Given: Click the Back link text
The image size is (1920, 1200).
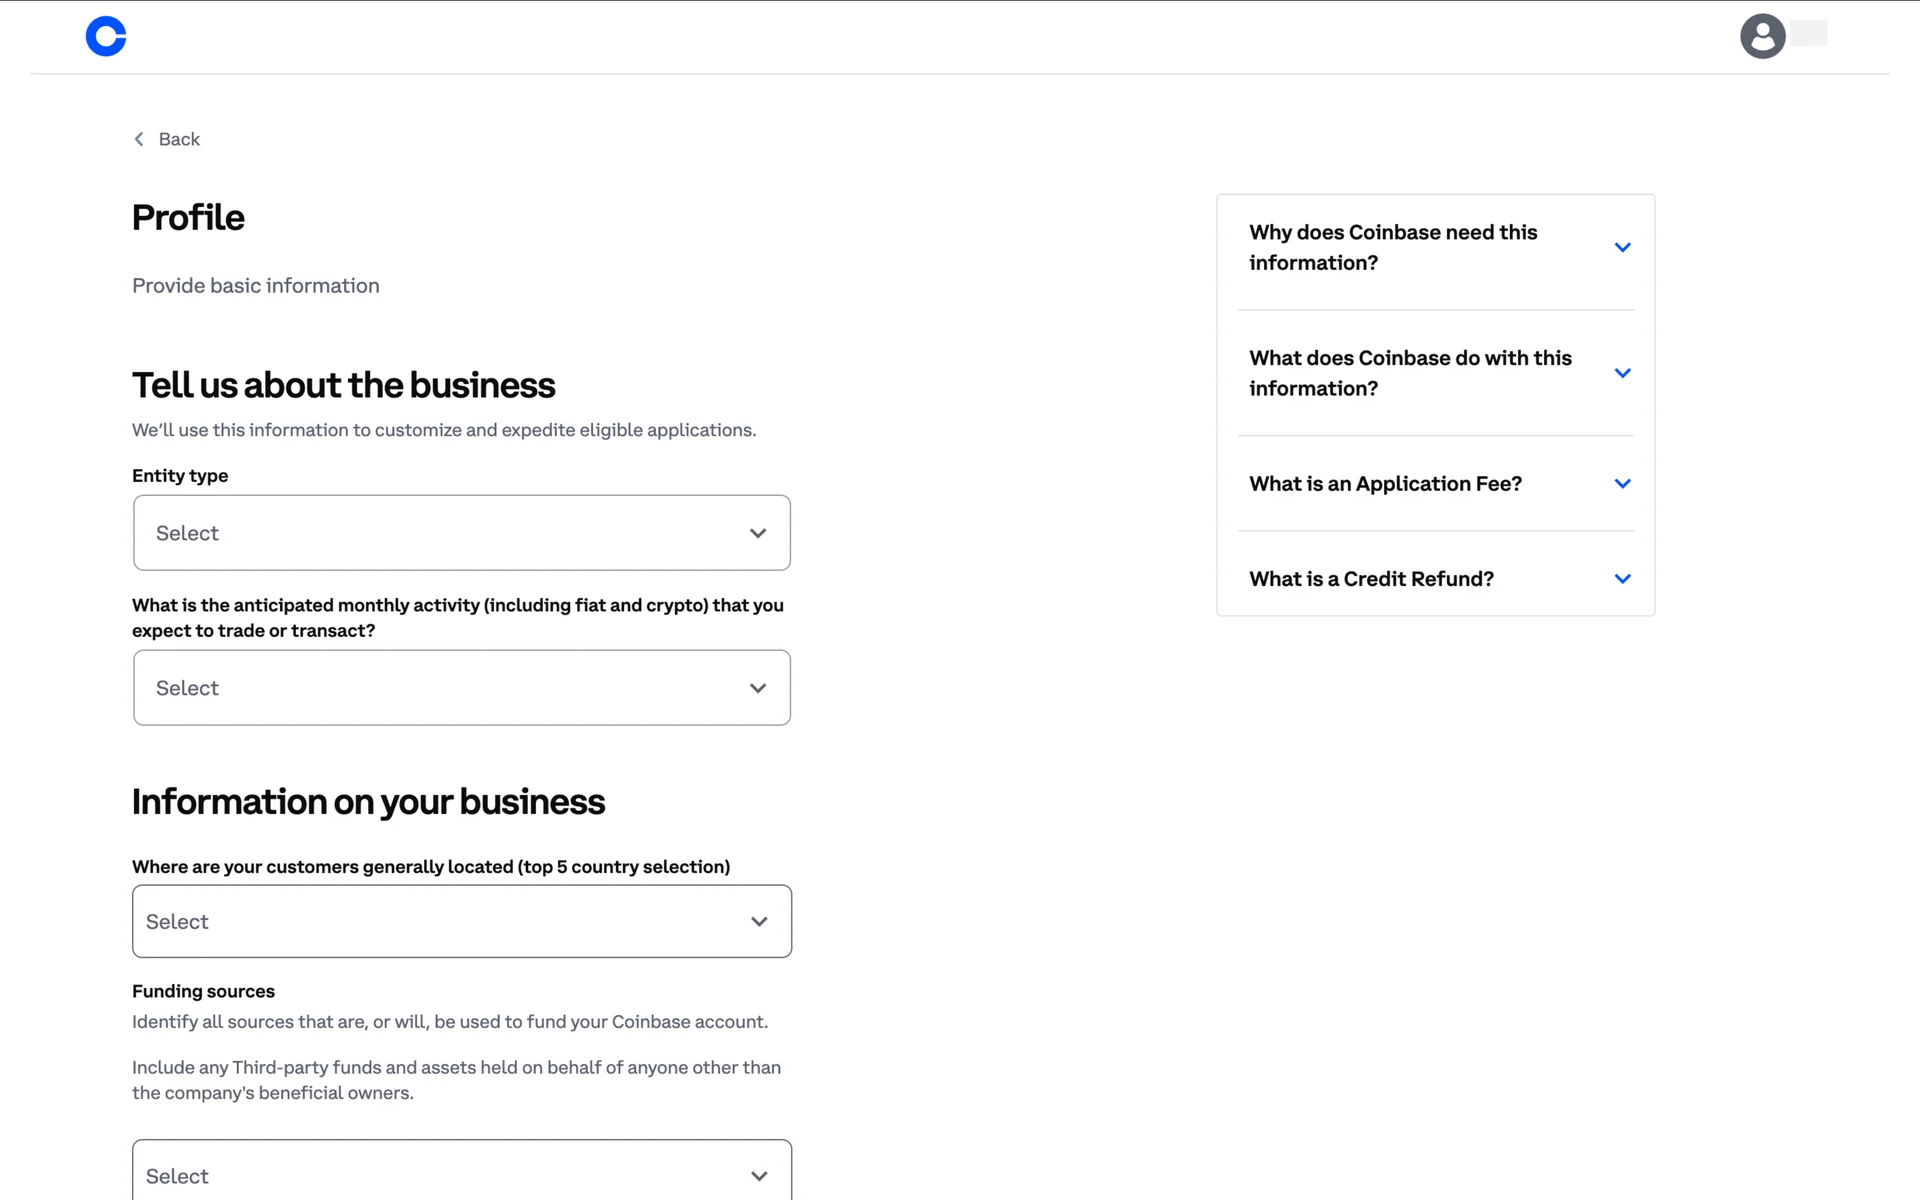Looking at the screenshot, I should [179, 139].
